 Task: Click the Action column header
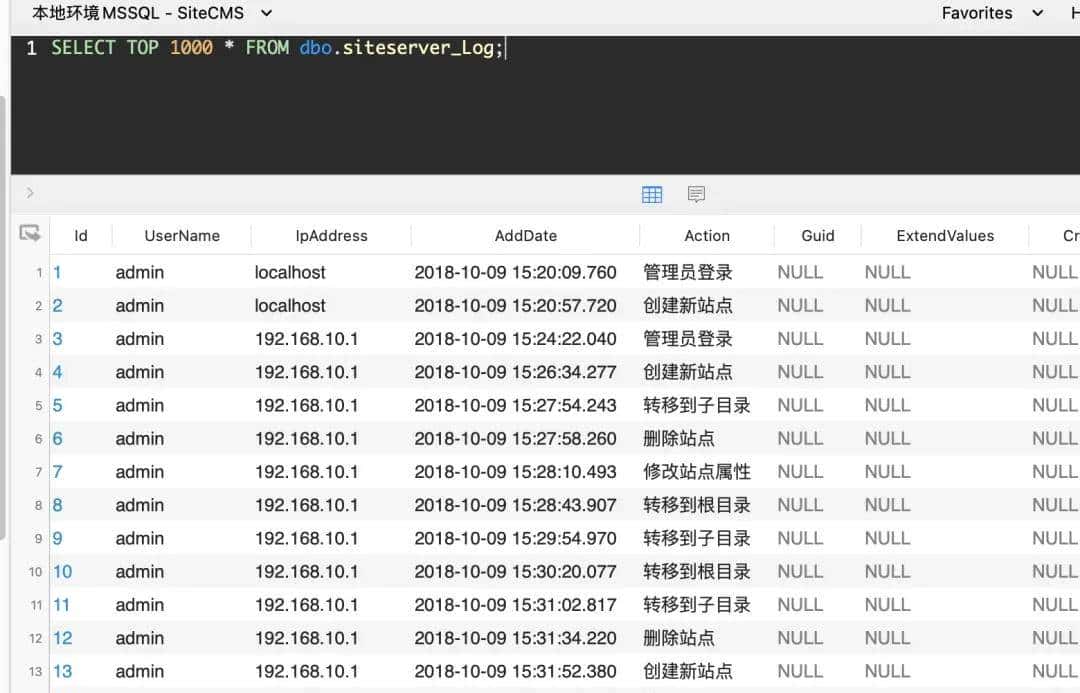pyautogui.click(x=707, y=235)
